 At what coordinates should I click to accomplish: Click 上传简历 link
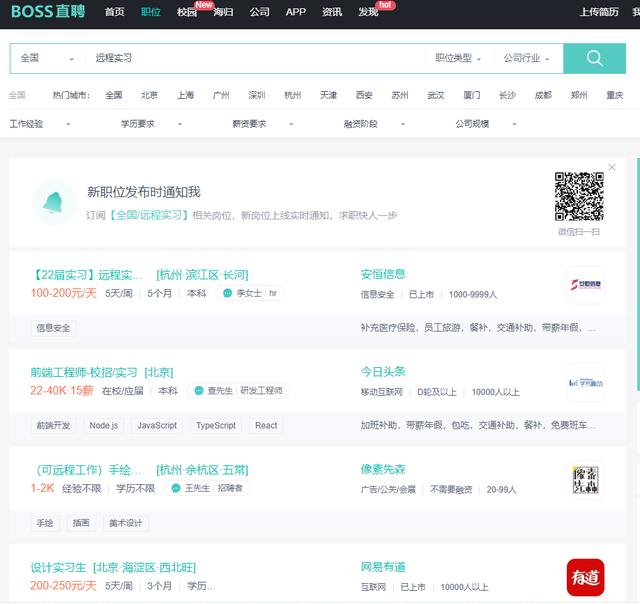click(599, 12)
